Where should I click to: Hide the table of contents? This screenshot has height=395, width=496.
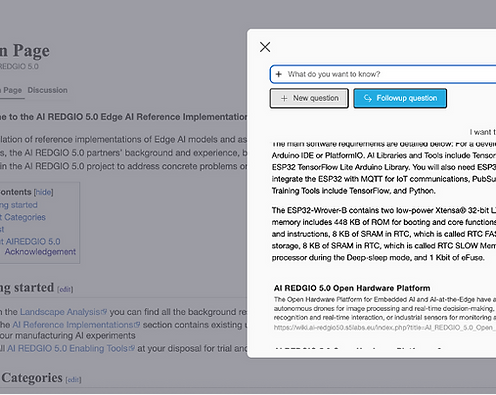[43, 192]
